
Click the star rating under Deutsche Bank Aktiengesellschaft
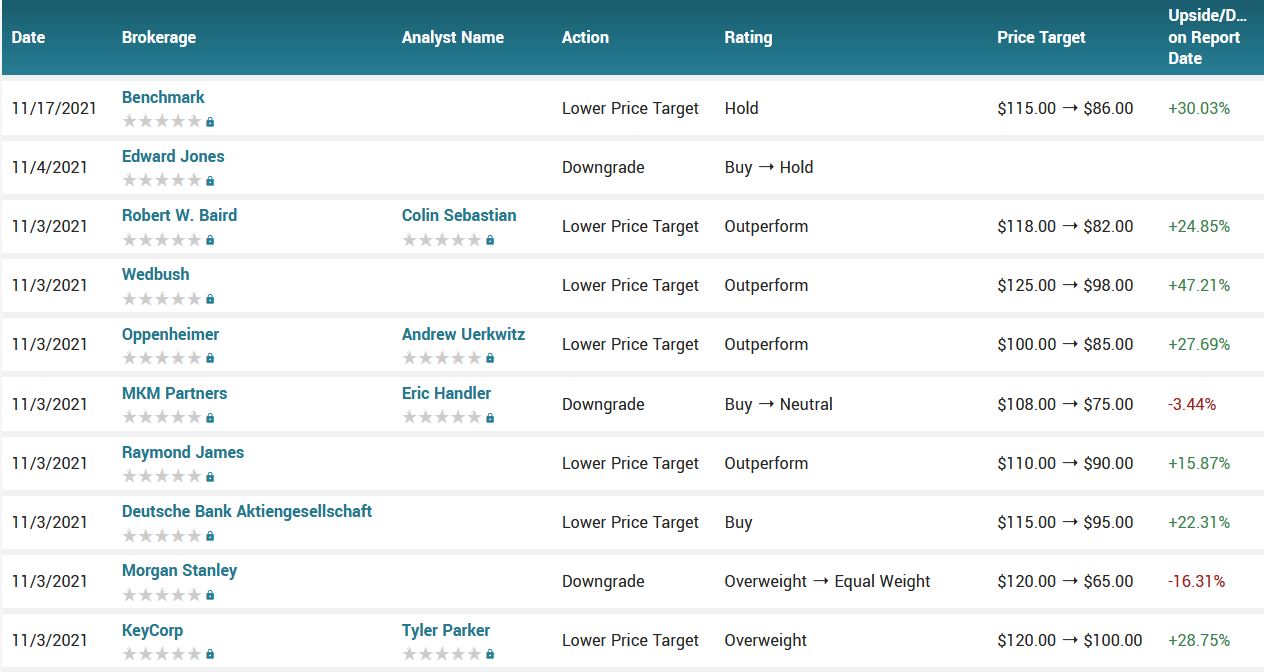[x=162, y=535]
